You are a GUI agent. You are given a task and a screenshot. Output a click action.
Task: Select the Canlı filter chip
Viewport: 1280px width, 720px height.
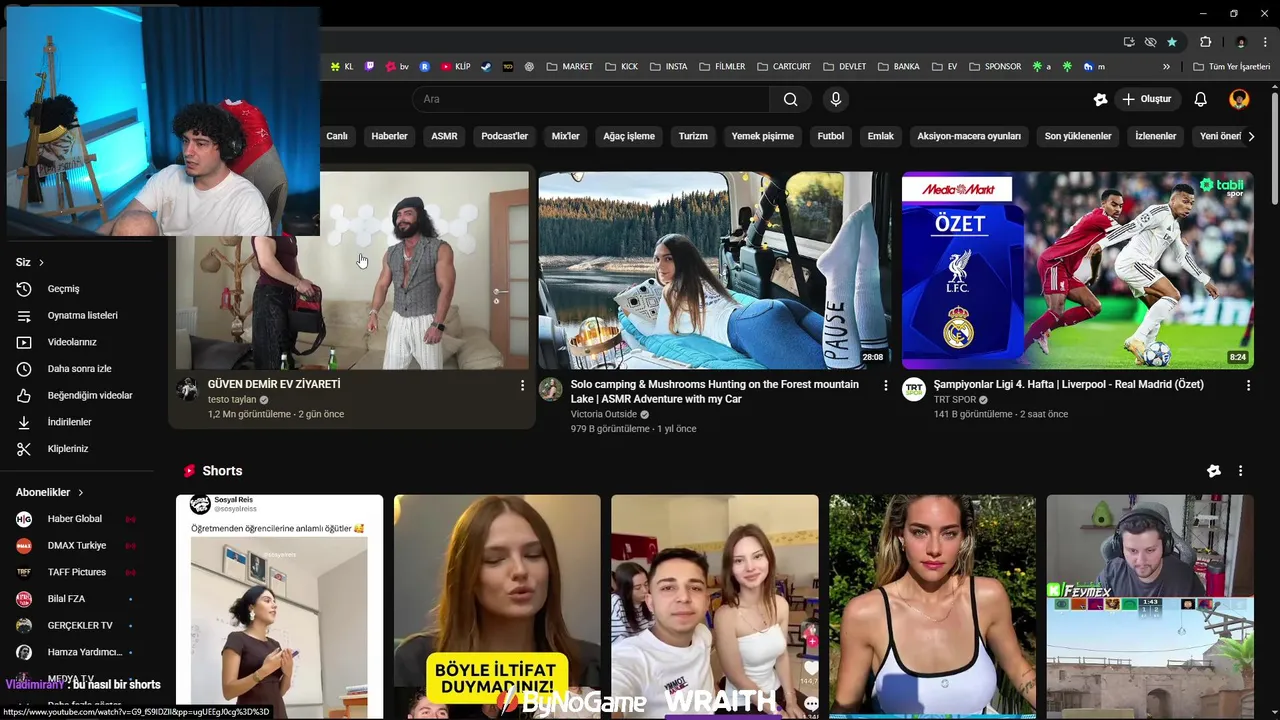337,136
